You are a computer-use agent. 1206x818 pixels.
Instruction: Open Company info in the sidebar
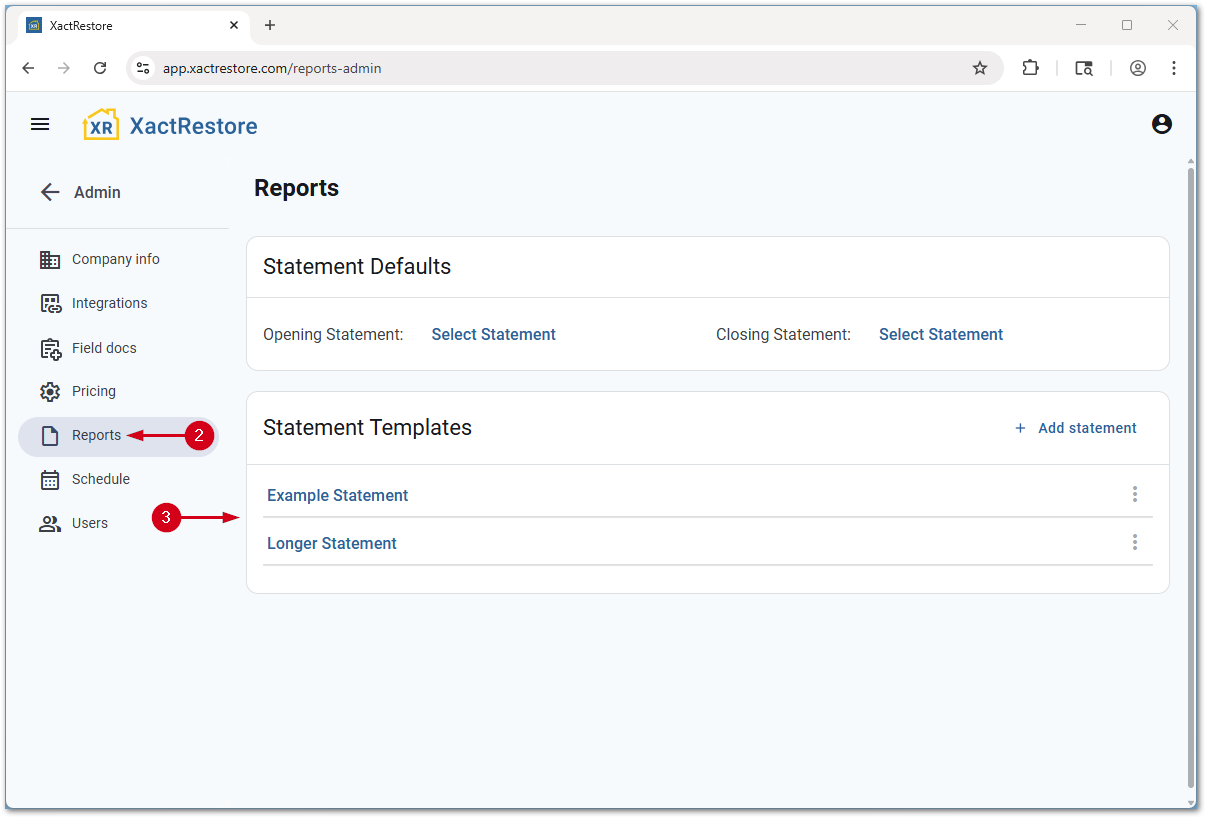[x=115, y=259]
